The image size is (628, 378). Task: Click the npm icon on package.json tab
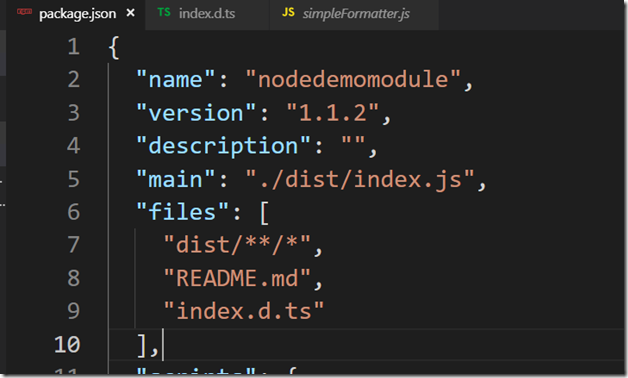tap(24, 12)
